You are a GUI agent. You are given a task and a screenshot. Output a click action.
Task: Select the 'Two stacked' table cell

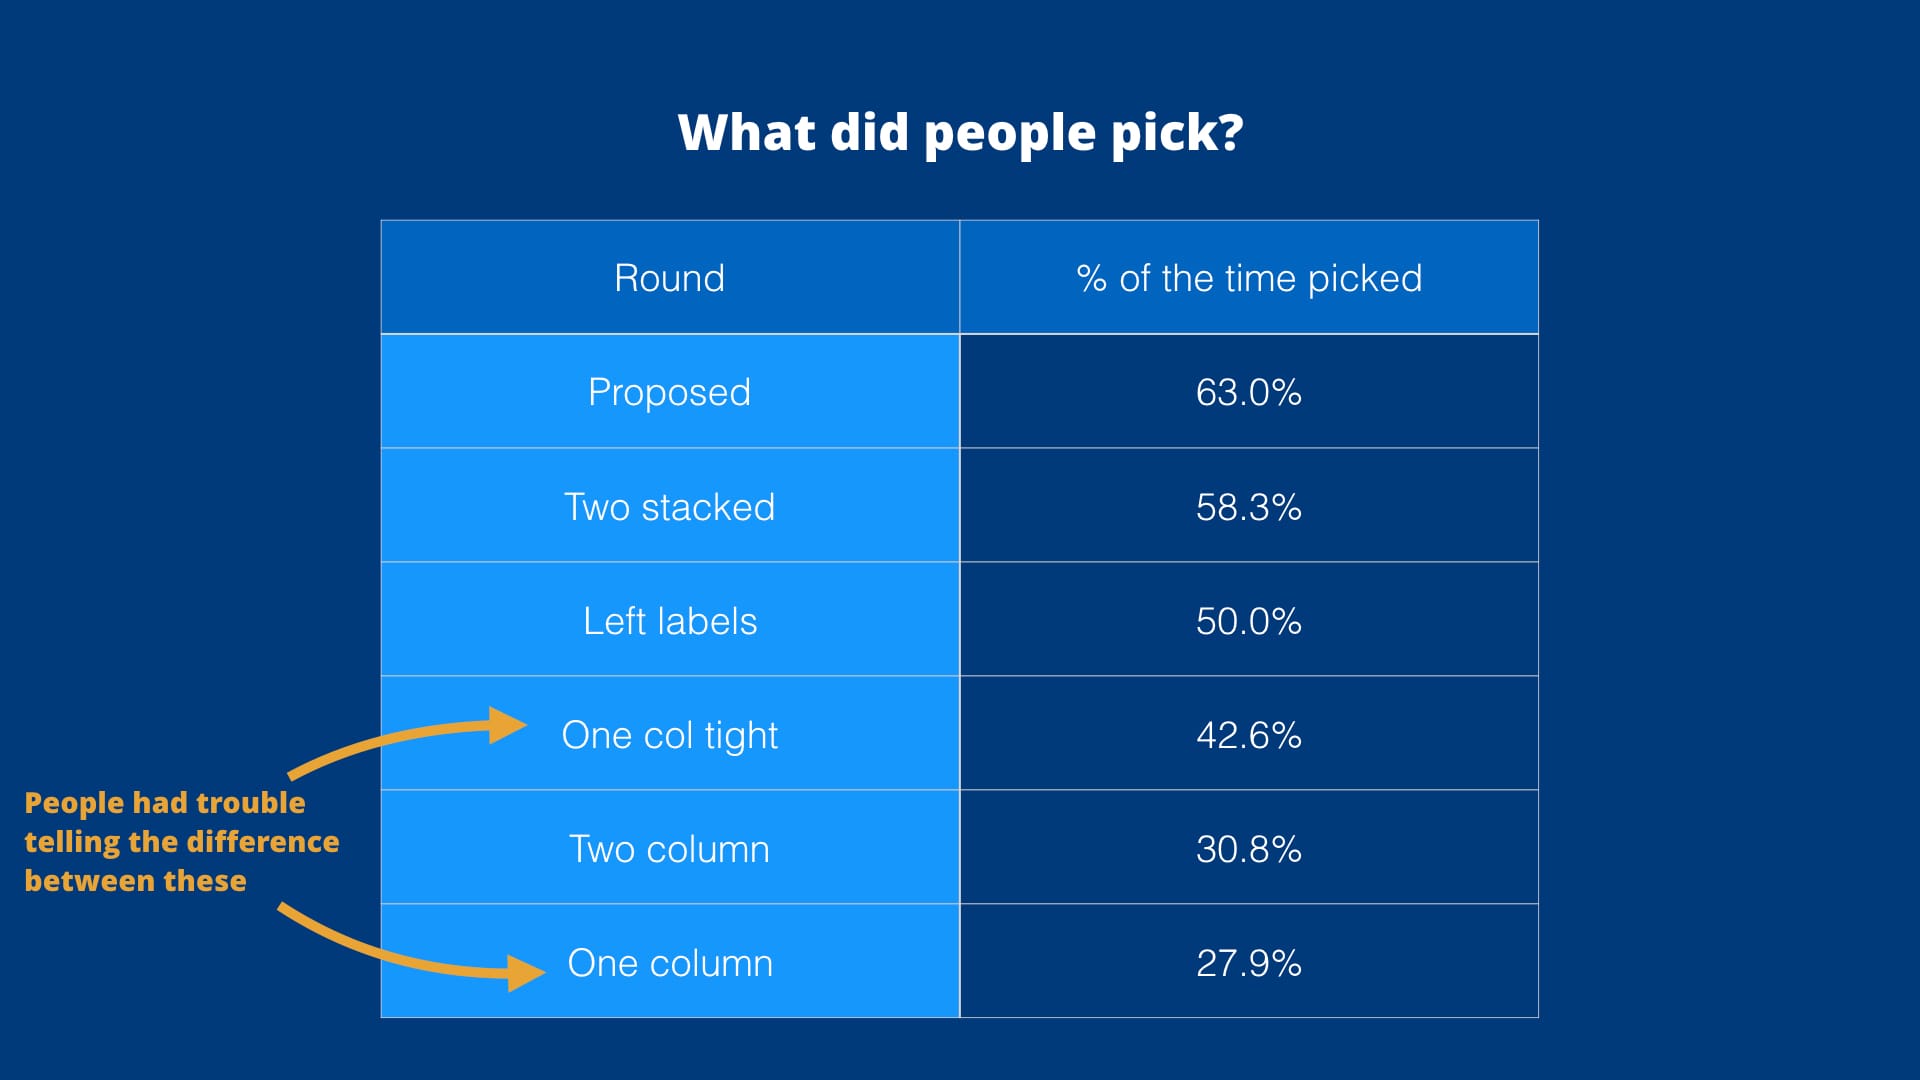tap(669, 507)
